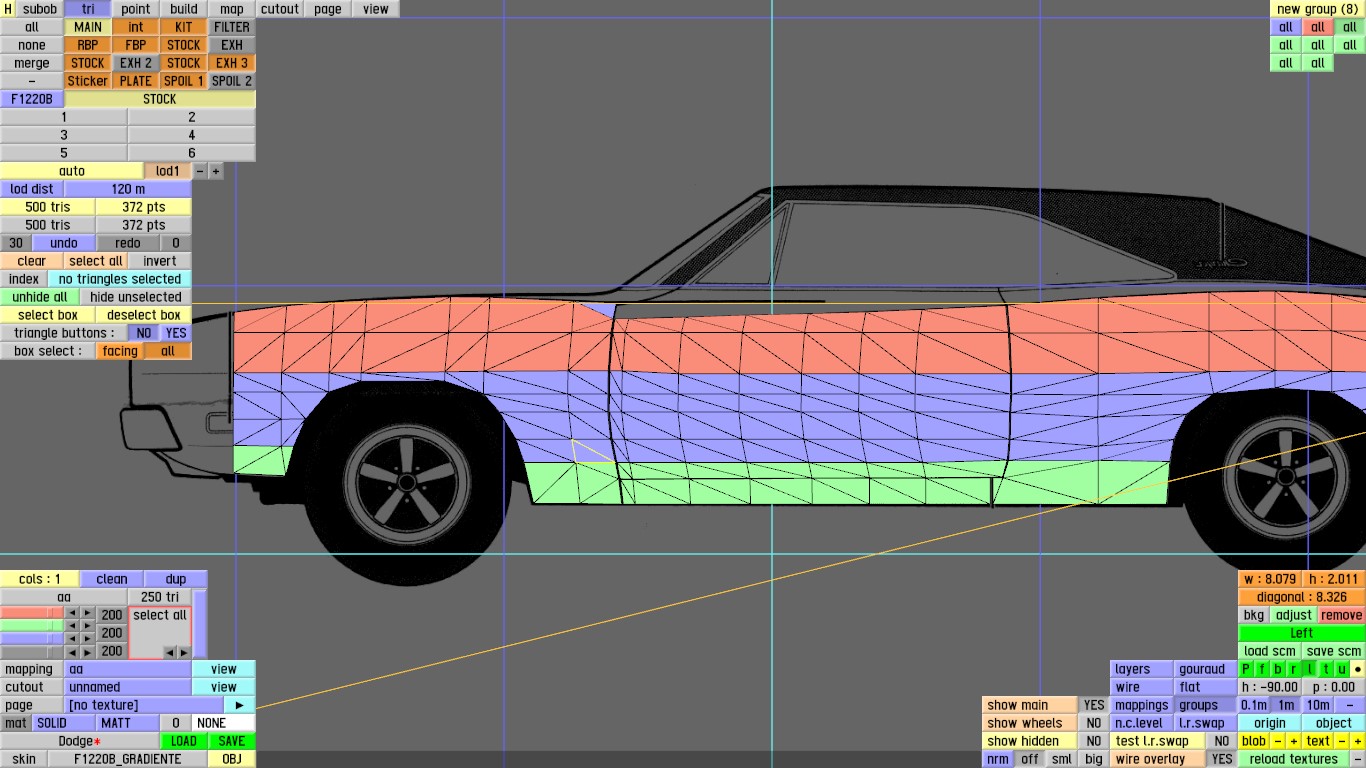Adjust the red colour slider
This screenshot has width=1366, height=768.
(x=32, y=614)
